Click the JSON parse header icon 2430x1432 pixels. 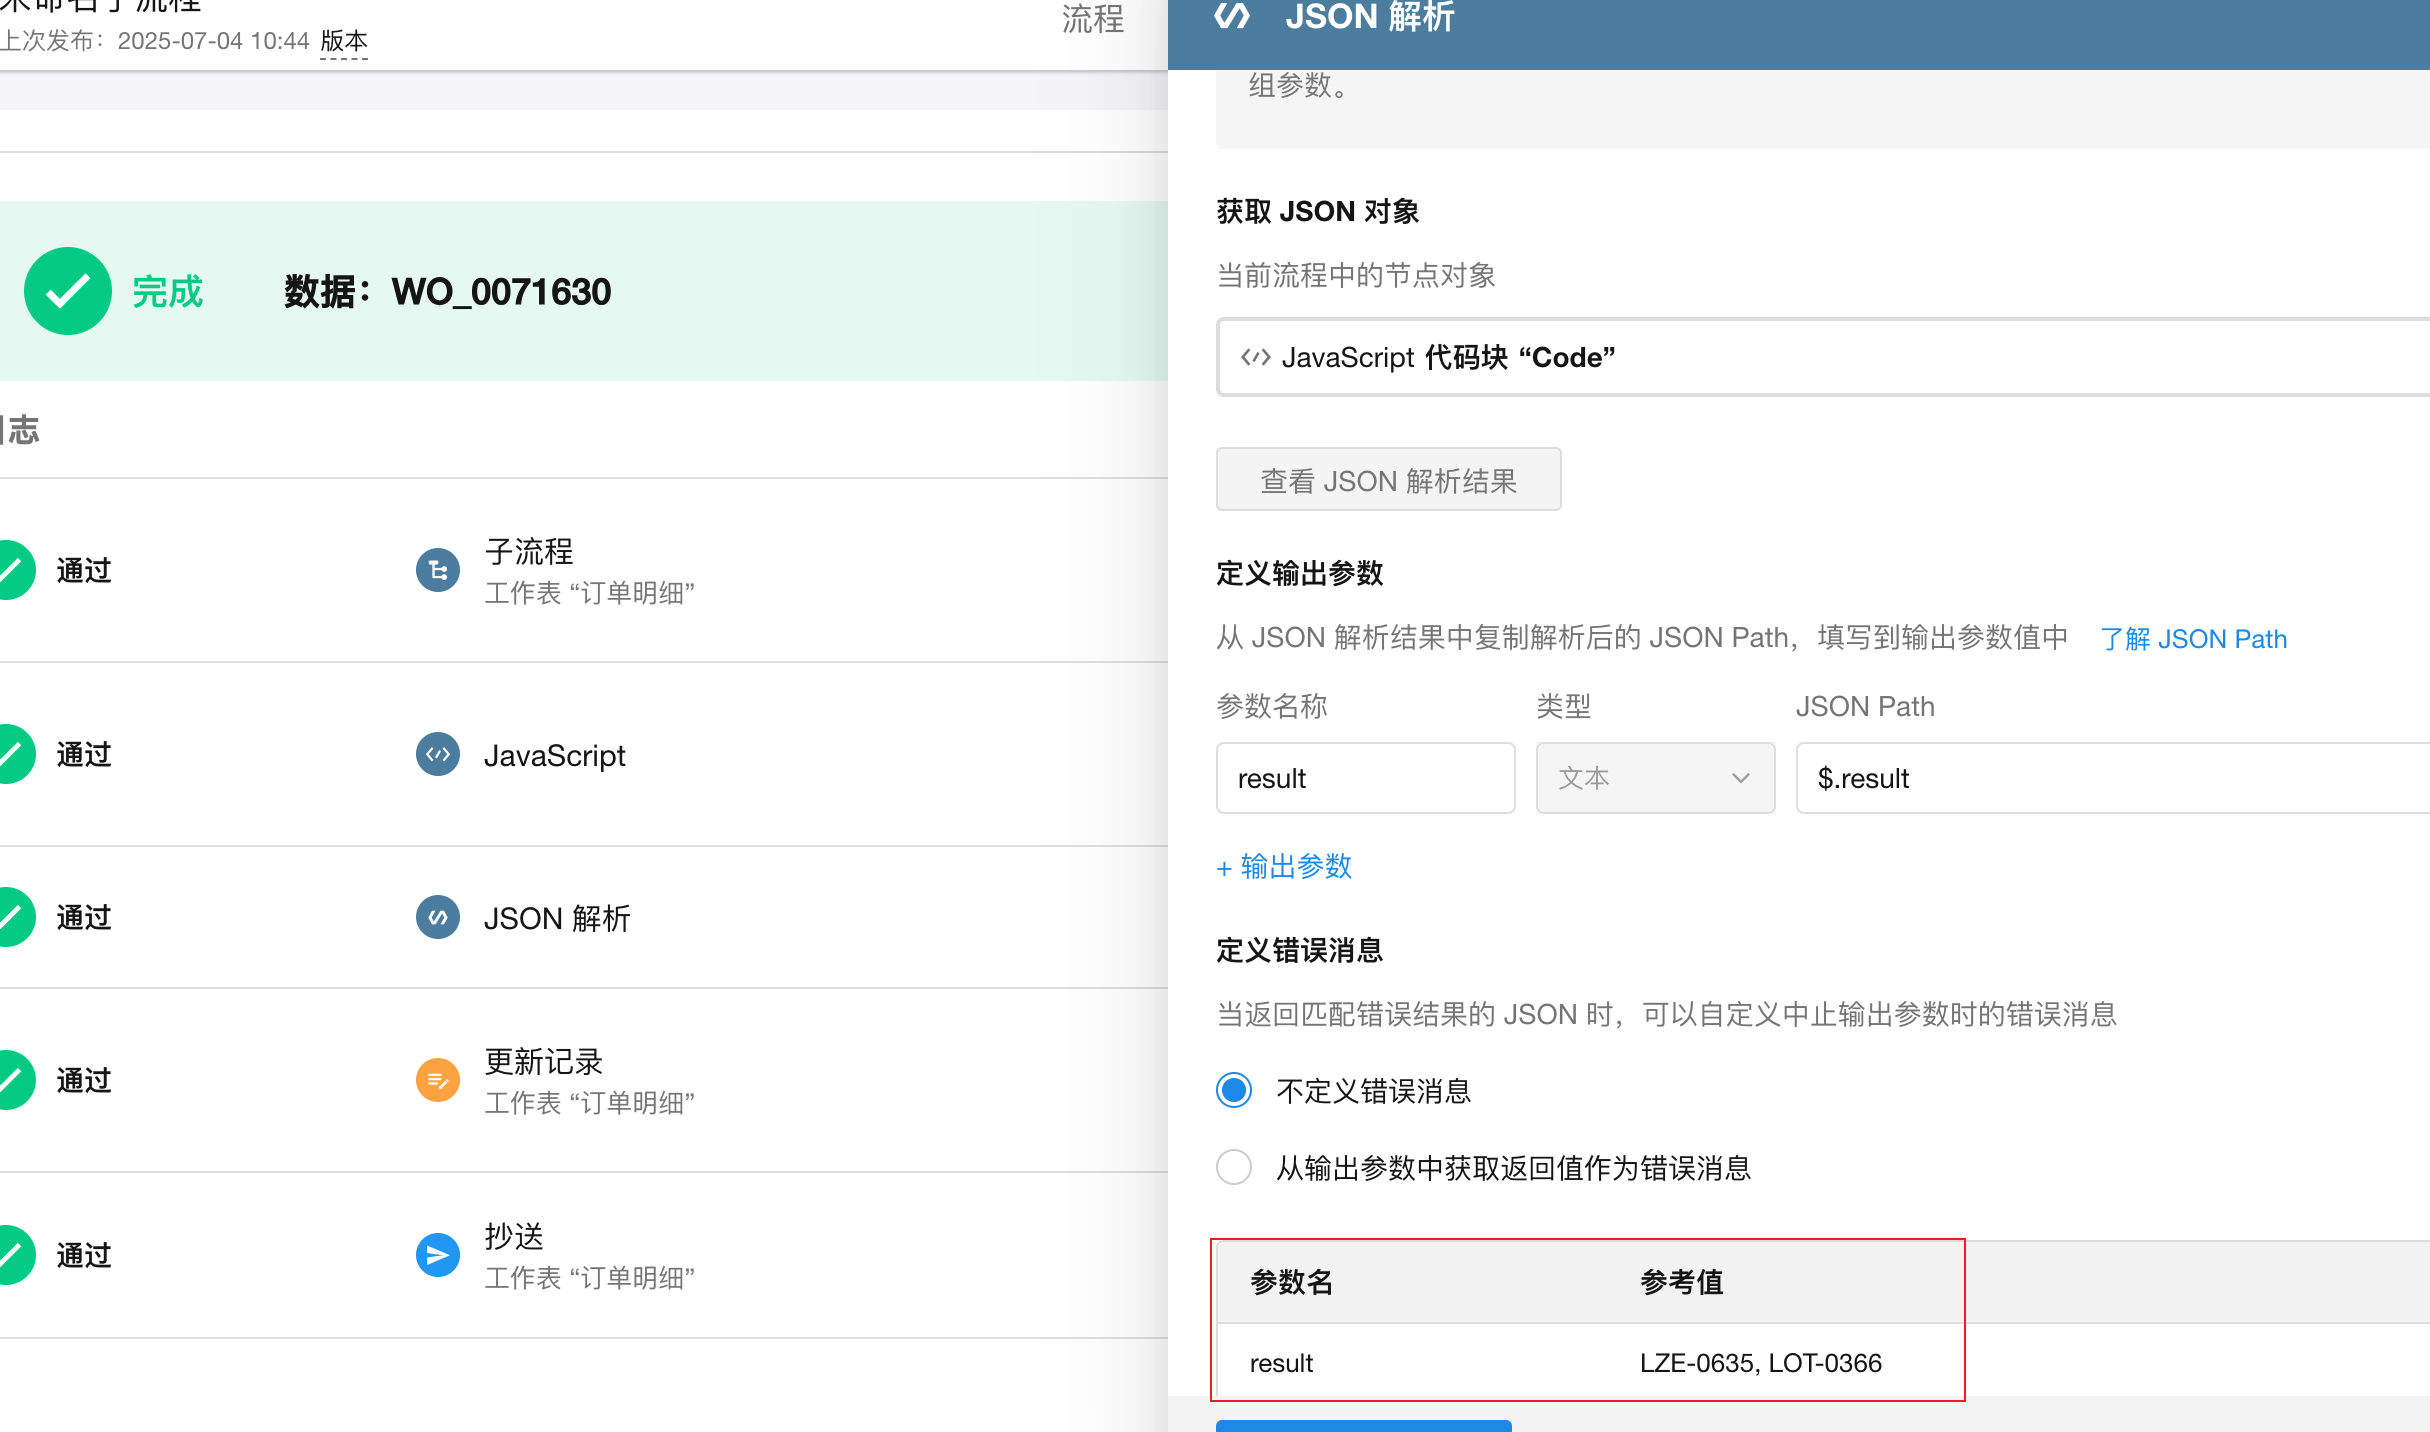[1232, 17]
